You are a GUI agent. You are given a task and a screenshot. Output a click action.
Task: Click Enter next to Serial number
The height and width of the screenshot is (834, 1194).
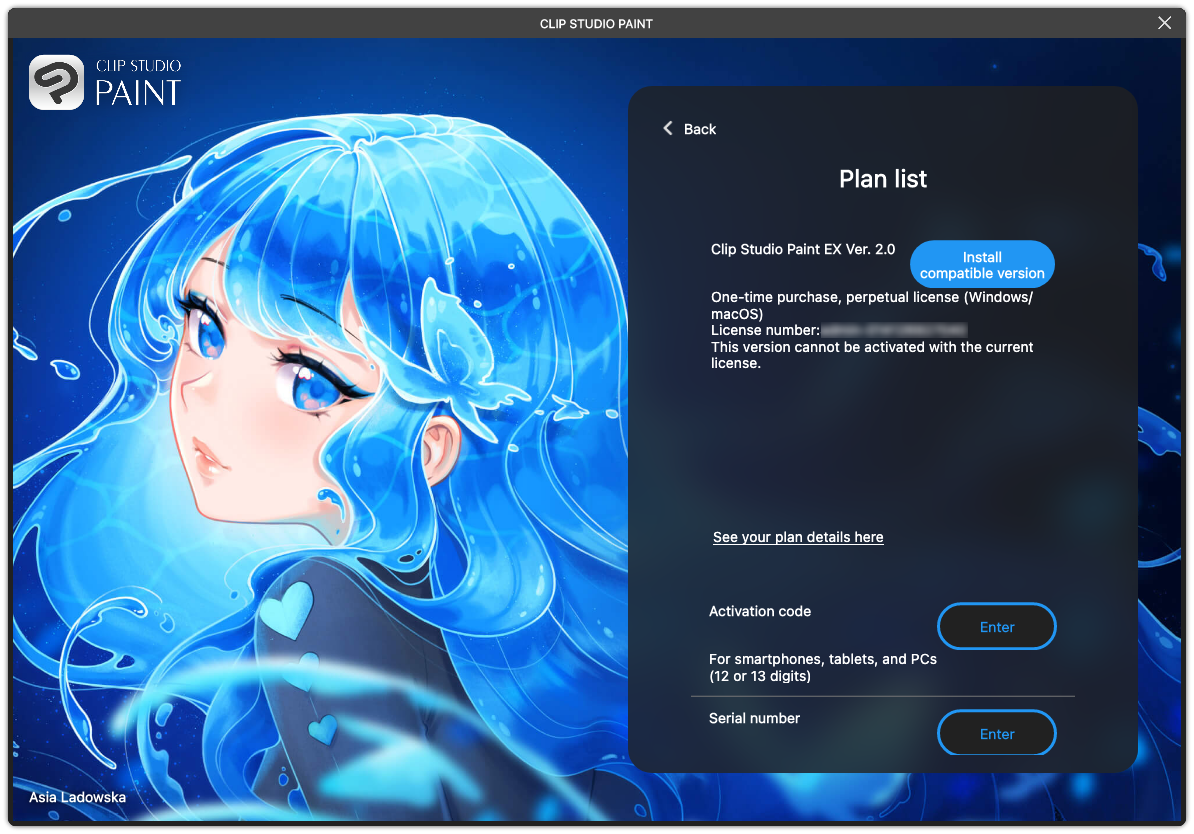[x=996, y=734]
